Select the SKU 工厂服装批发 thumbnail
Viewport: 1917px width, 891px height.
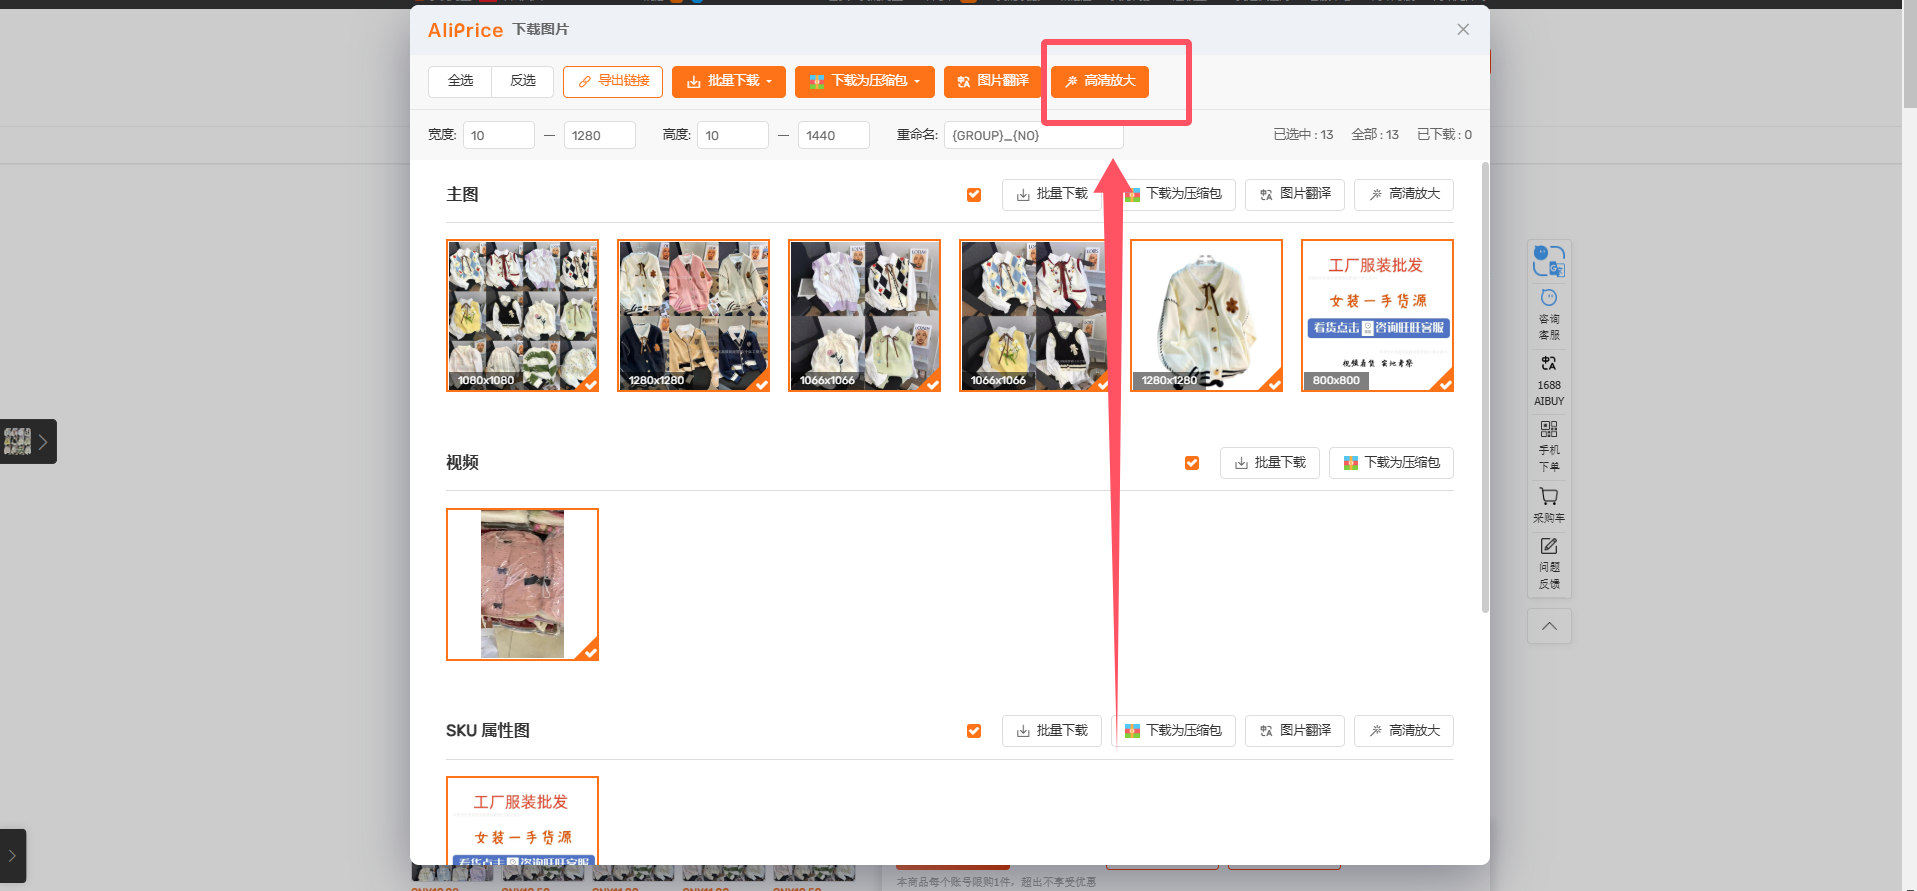522,820
